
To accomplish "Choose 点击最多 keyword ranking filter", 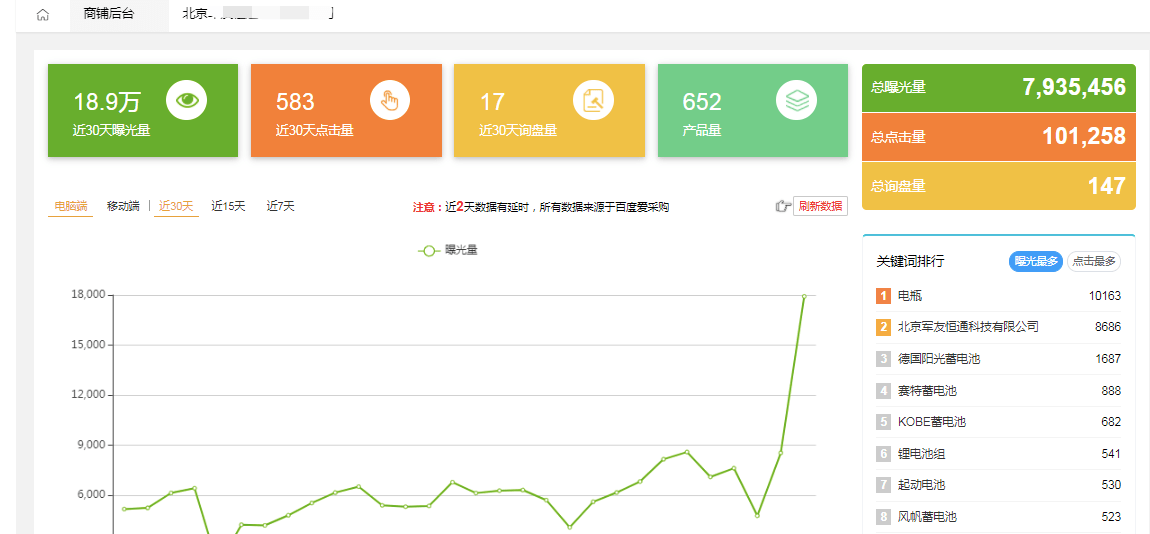I will (x=1094, y=261).
